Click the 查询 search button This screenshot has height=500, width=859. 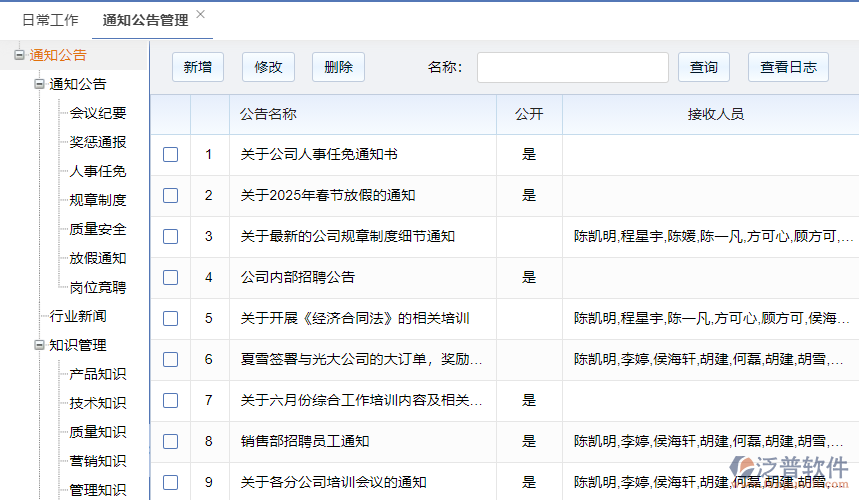[703, 67]
